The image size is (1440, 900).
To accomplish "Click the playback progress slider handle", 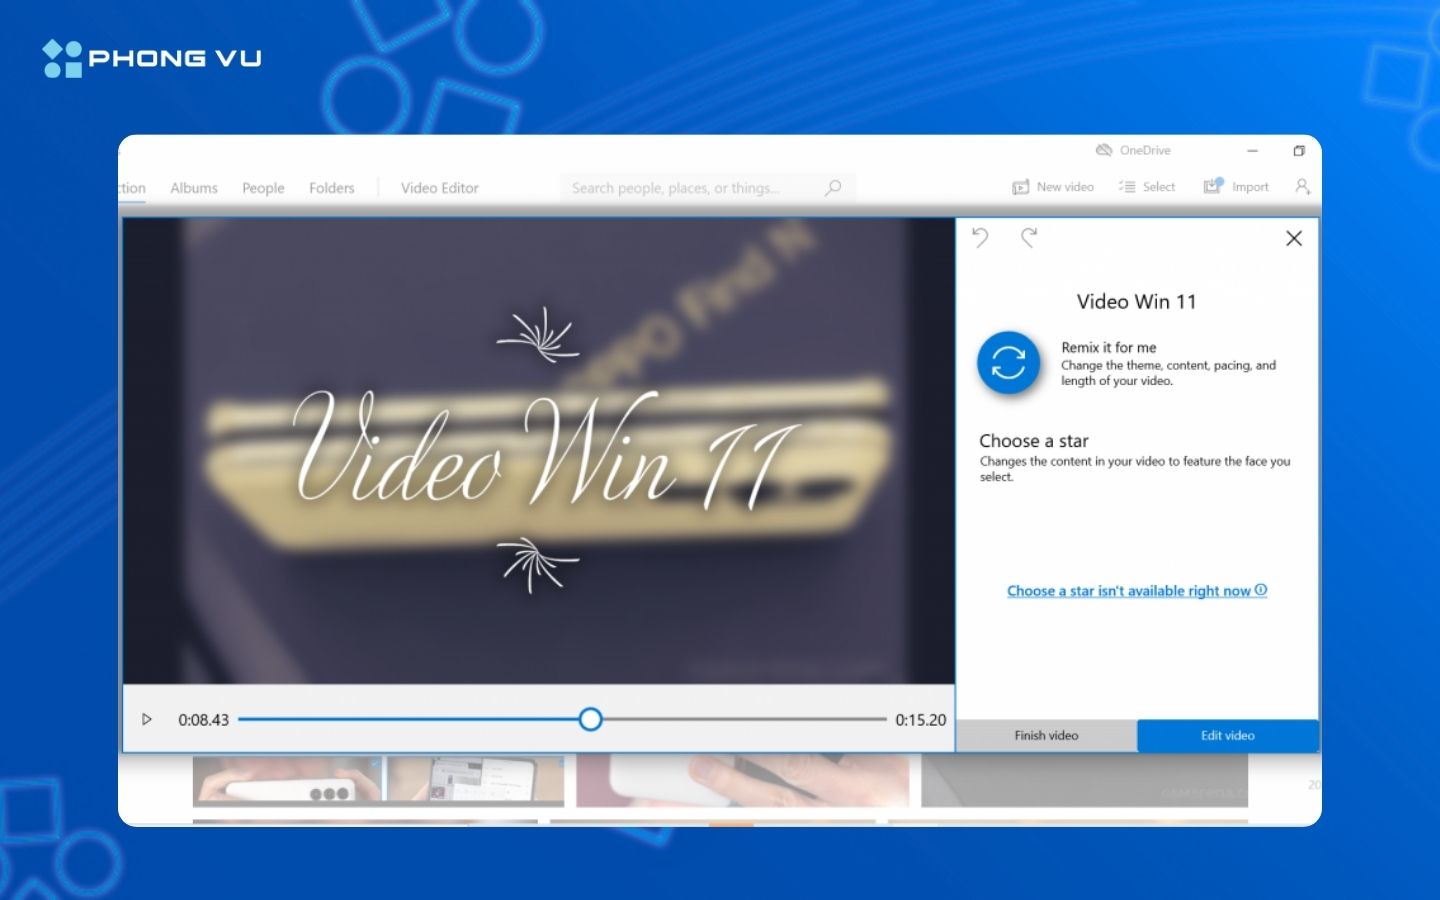I will (x=590, y=719).
